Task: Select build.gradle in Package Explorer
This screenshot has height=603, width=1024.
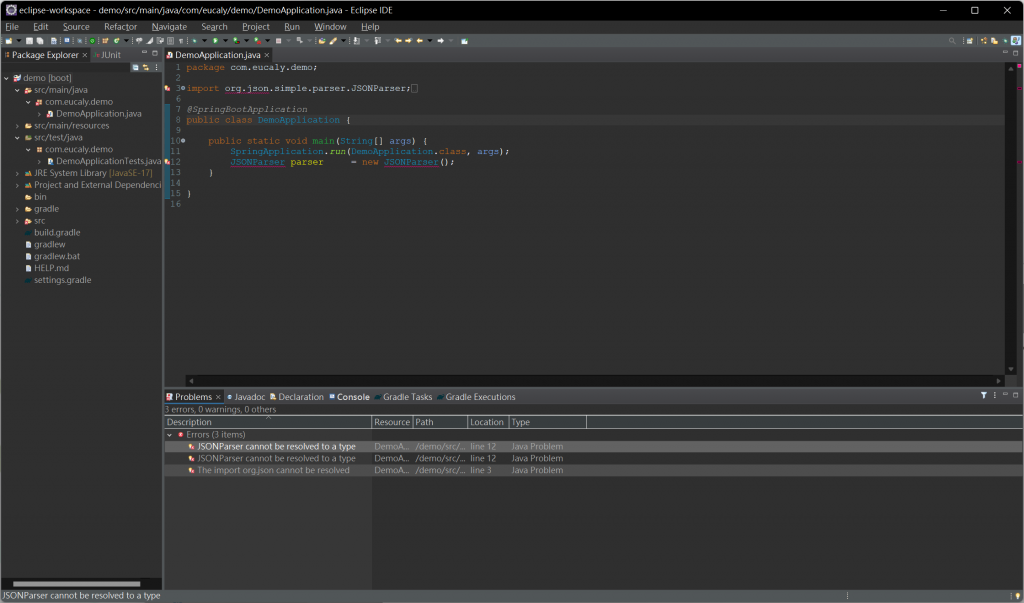Action: (x=56, y=233)
